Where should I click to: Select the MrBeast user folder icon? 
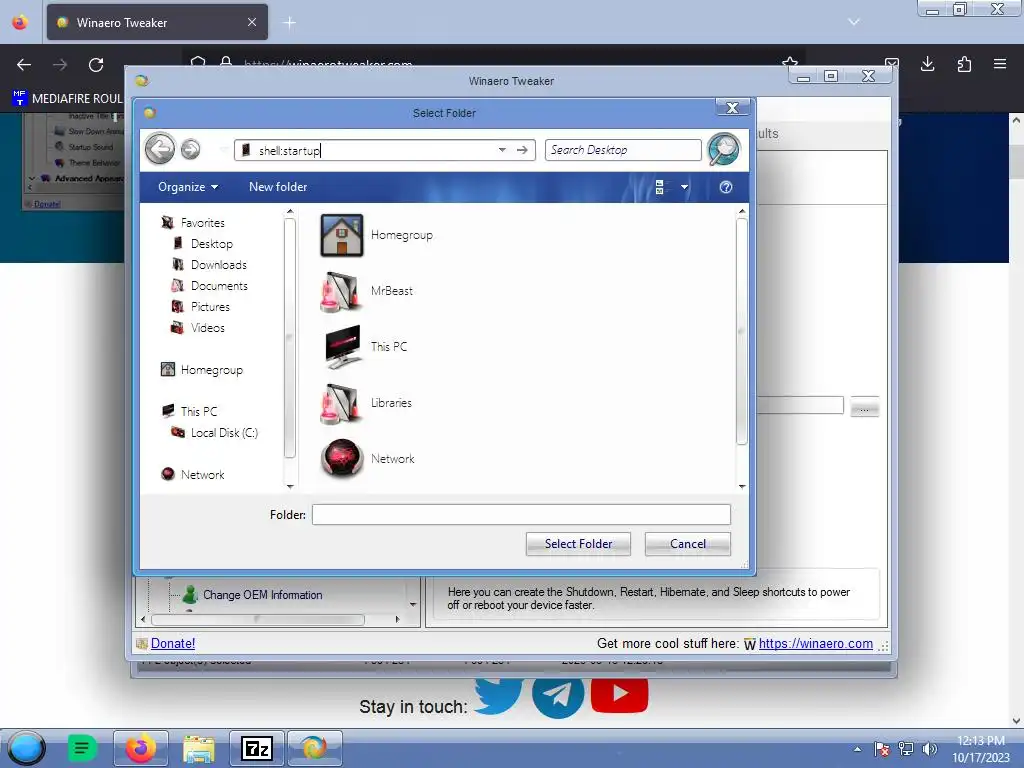[342, 291]
